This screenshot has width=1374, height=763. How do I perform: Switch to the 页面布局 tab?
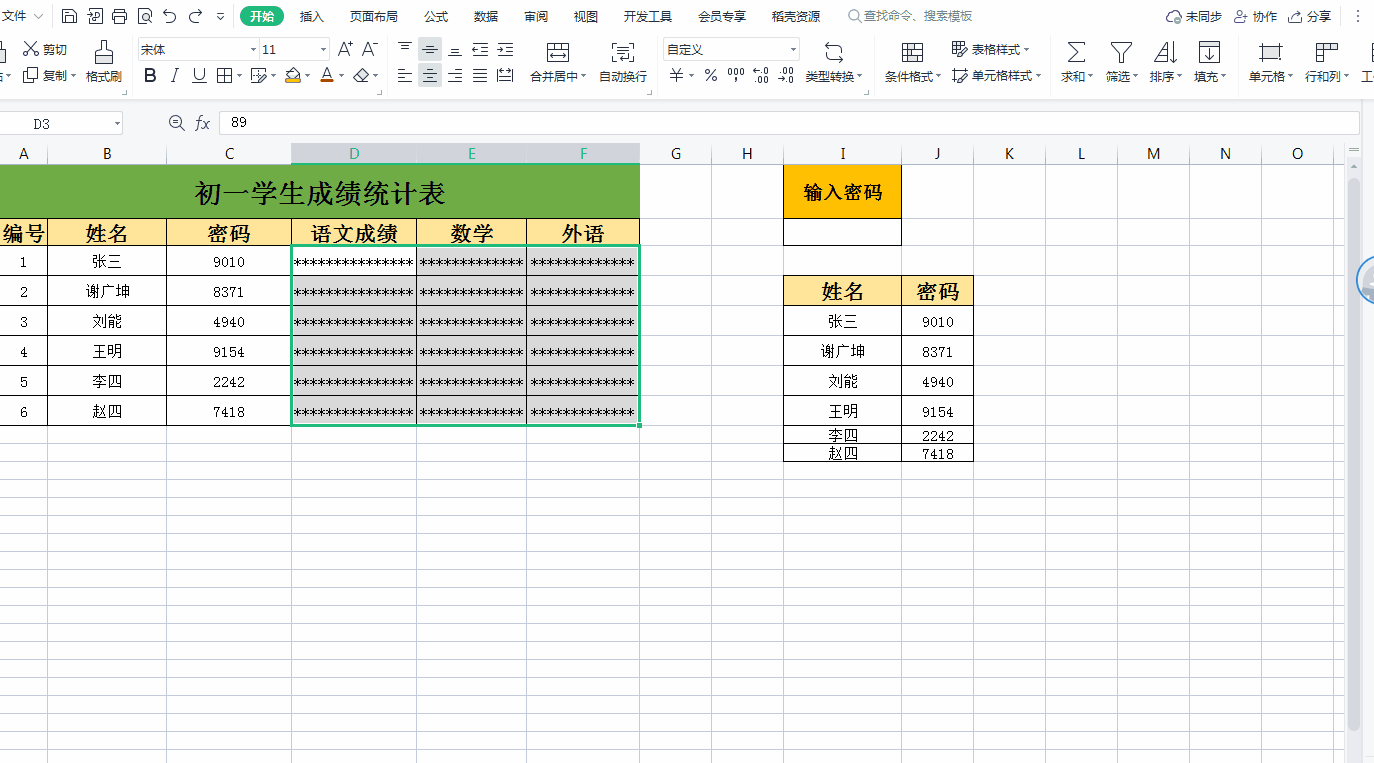point(374,16)
